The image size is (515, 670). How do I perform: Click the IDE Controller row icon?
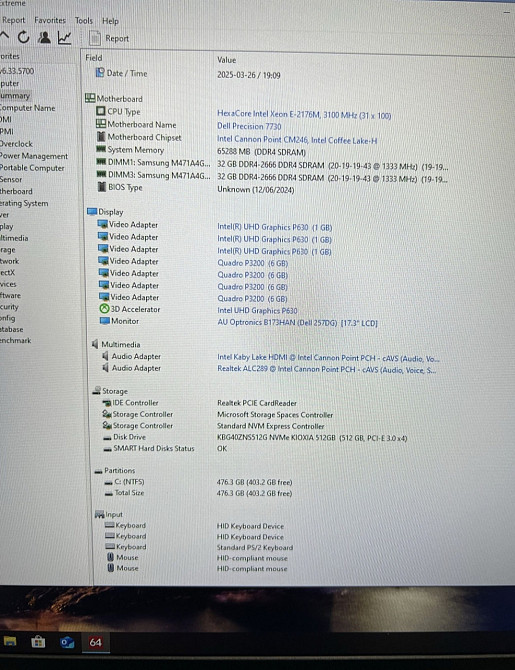107,403
